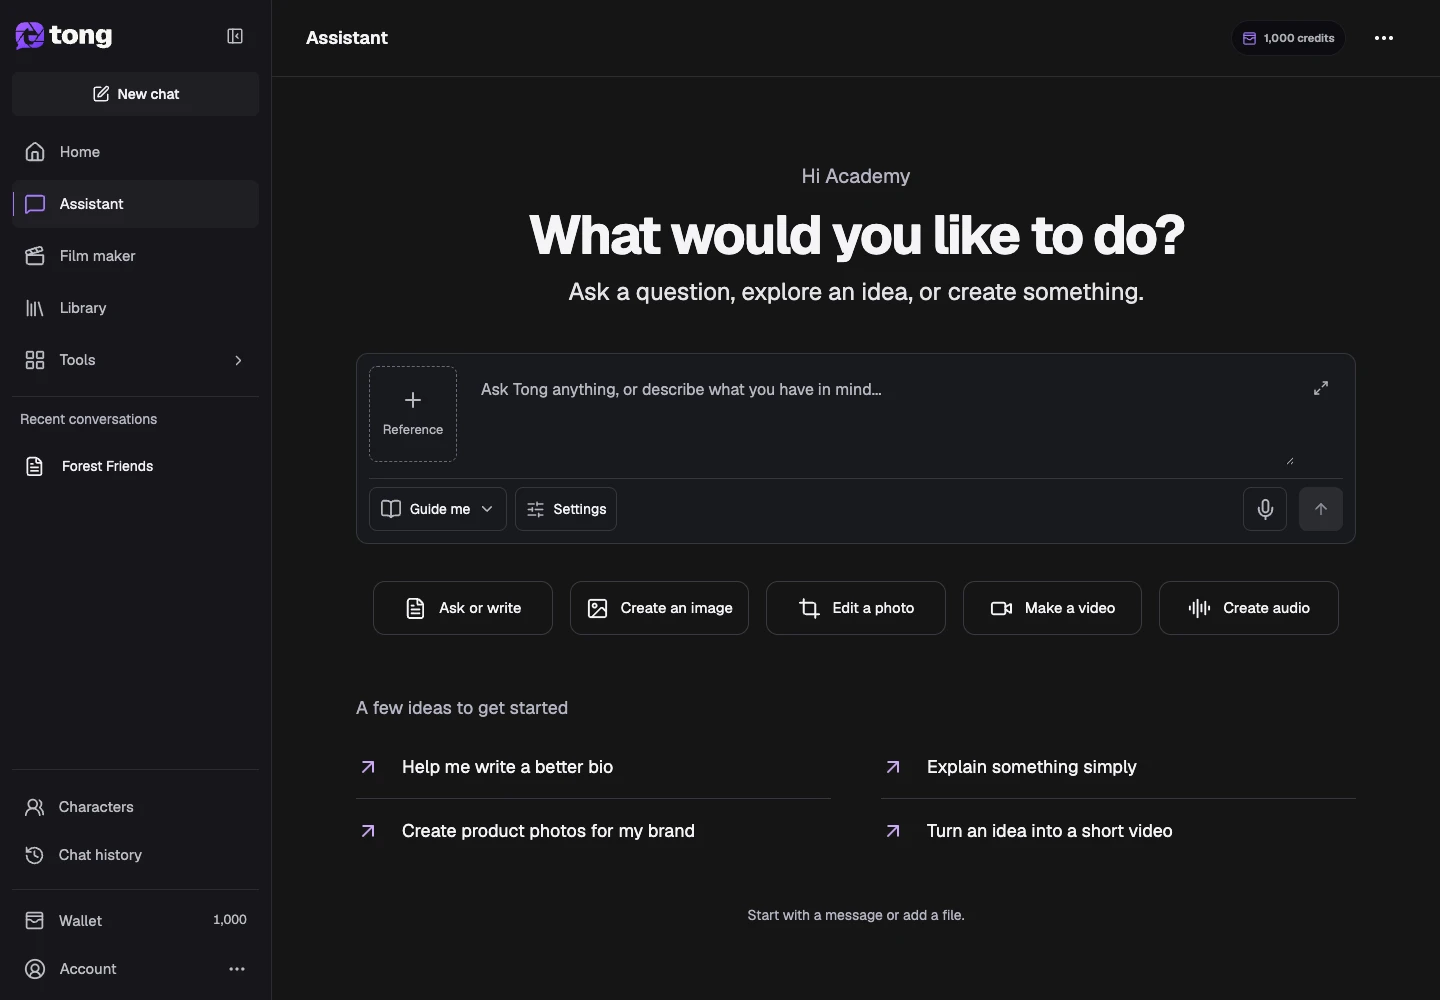Click 'Start with a message or add a file.'
The image size is (1440, 1000).
pos(856,915)
